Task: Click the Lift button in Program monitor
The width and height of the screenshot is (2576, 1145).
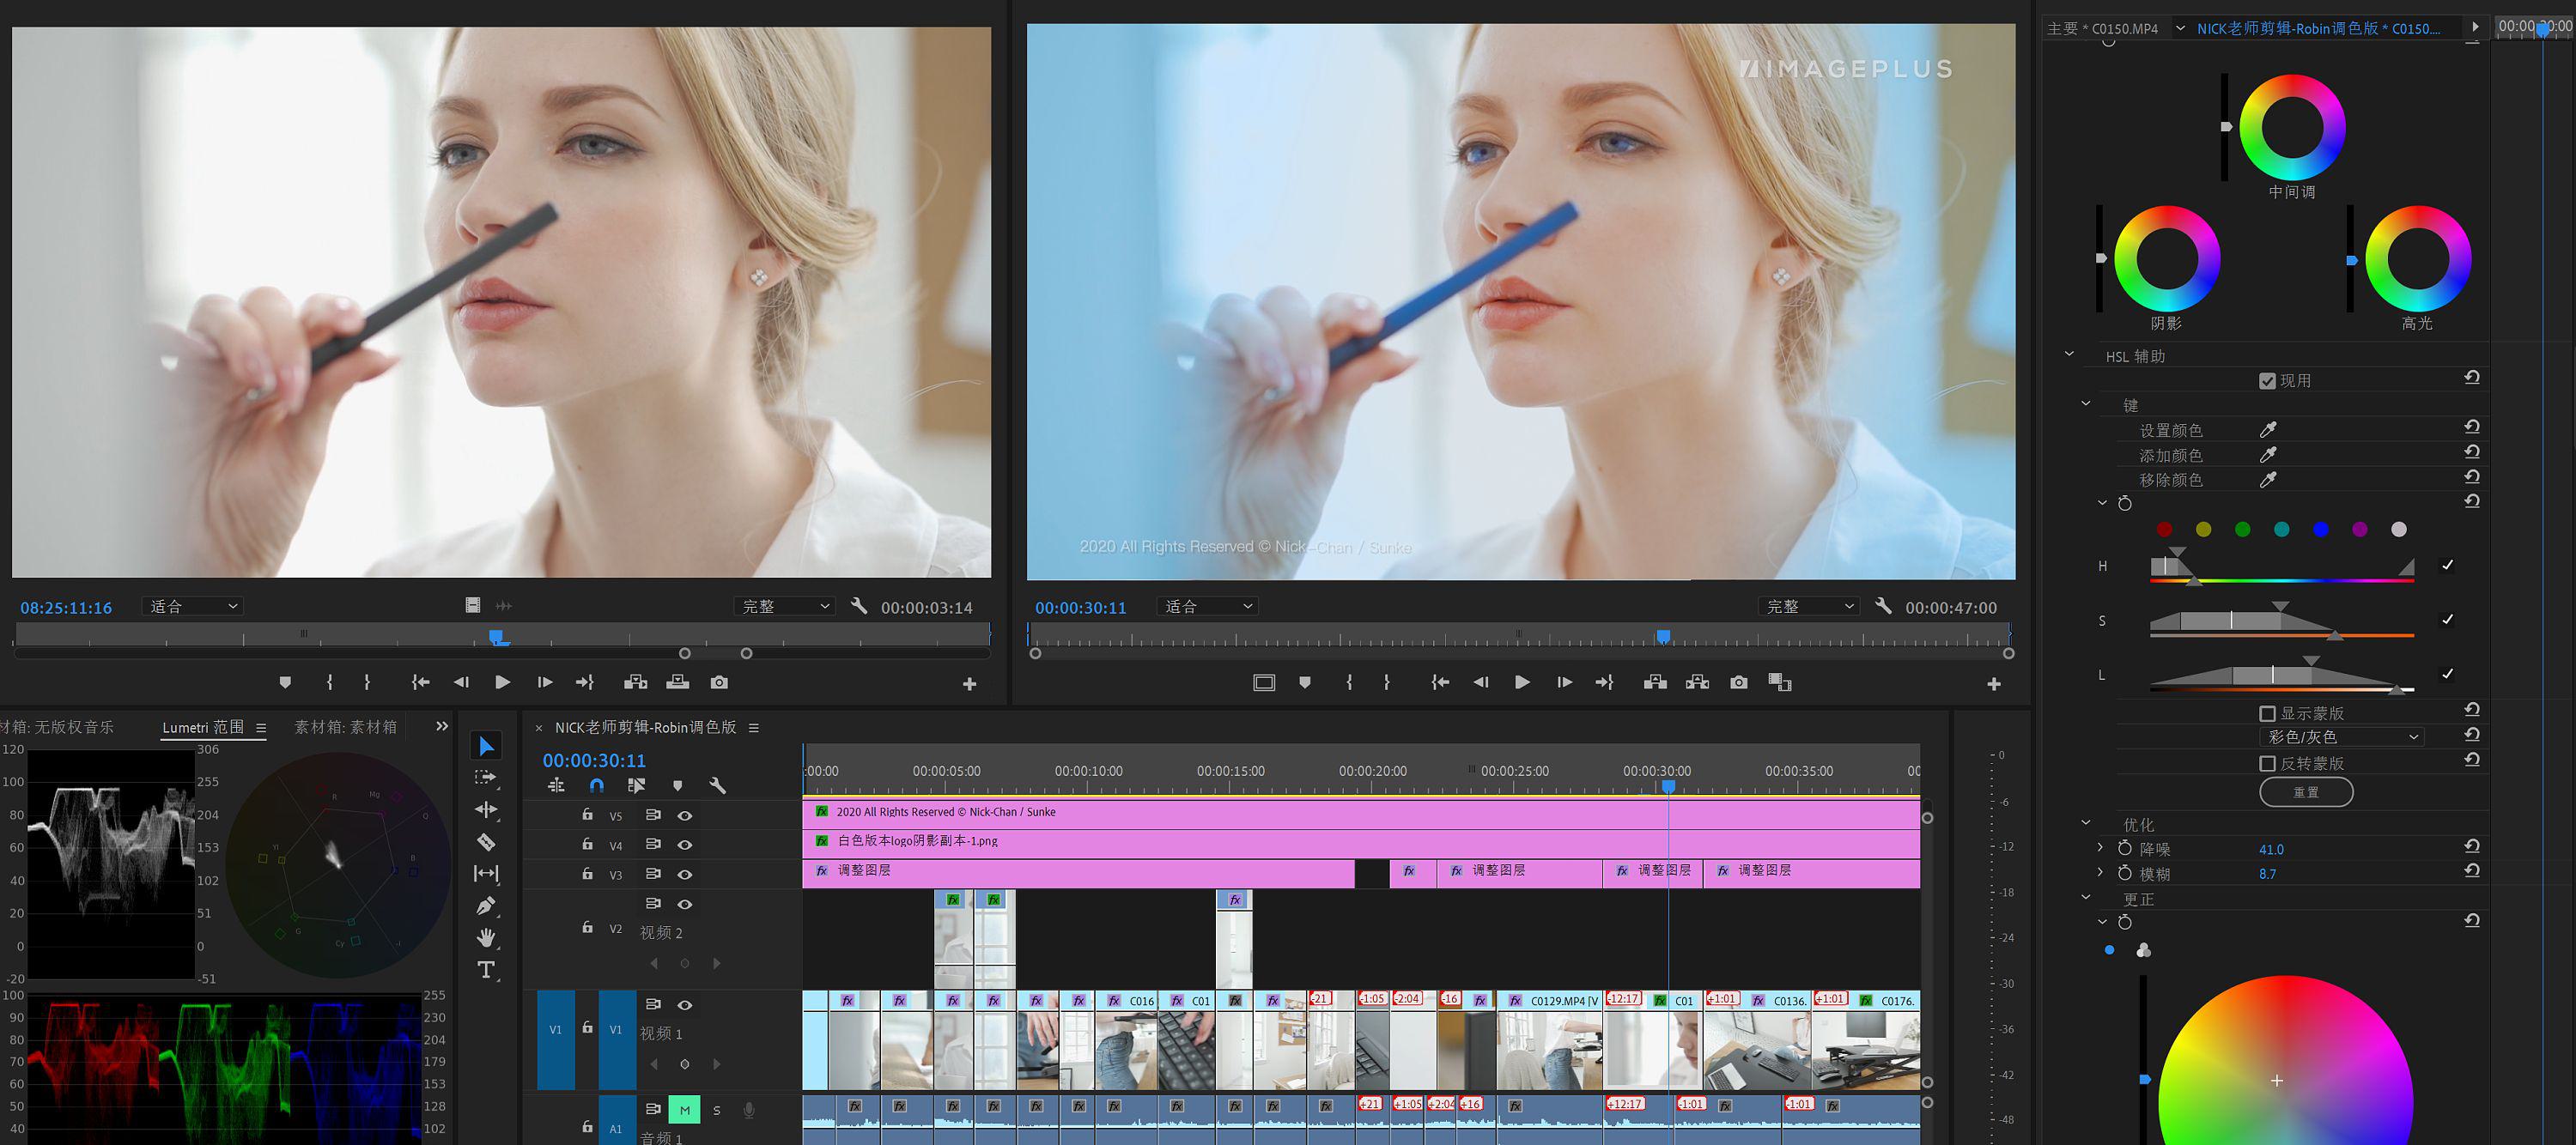Action: [x=1655, y=682]
